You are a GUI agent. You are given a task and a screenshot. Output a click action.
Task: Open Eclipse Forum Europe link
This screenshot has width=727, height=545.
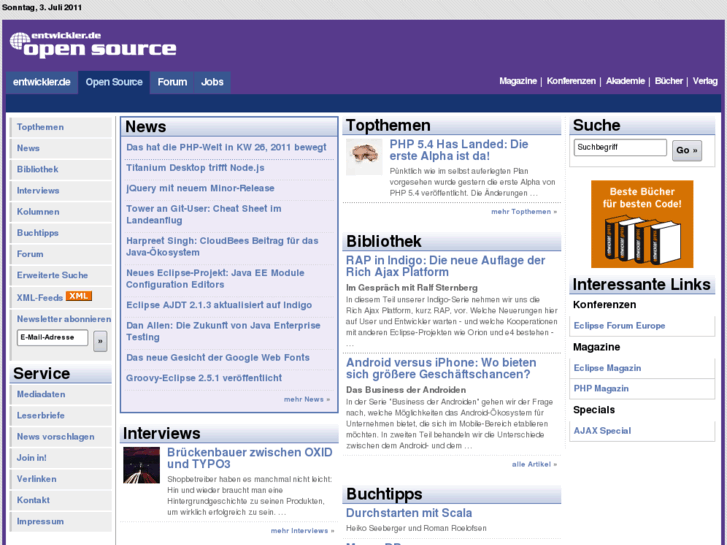point(619,326)
